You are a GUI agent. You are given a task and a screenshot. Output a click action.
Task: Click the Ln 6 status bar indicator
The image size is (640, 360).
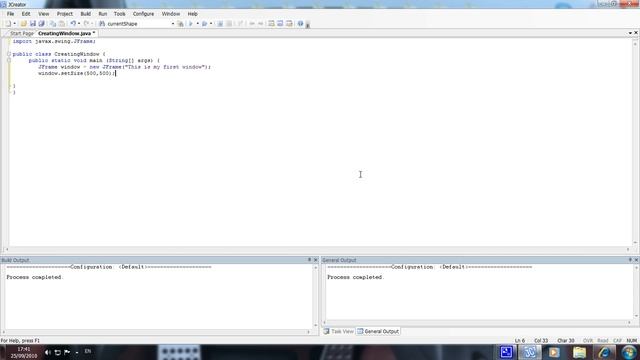520,340
